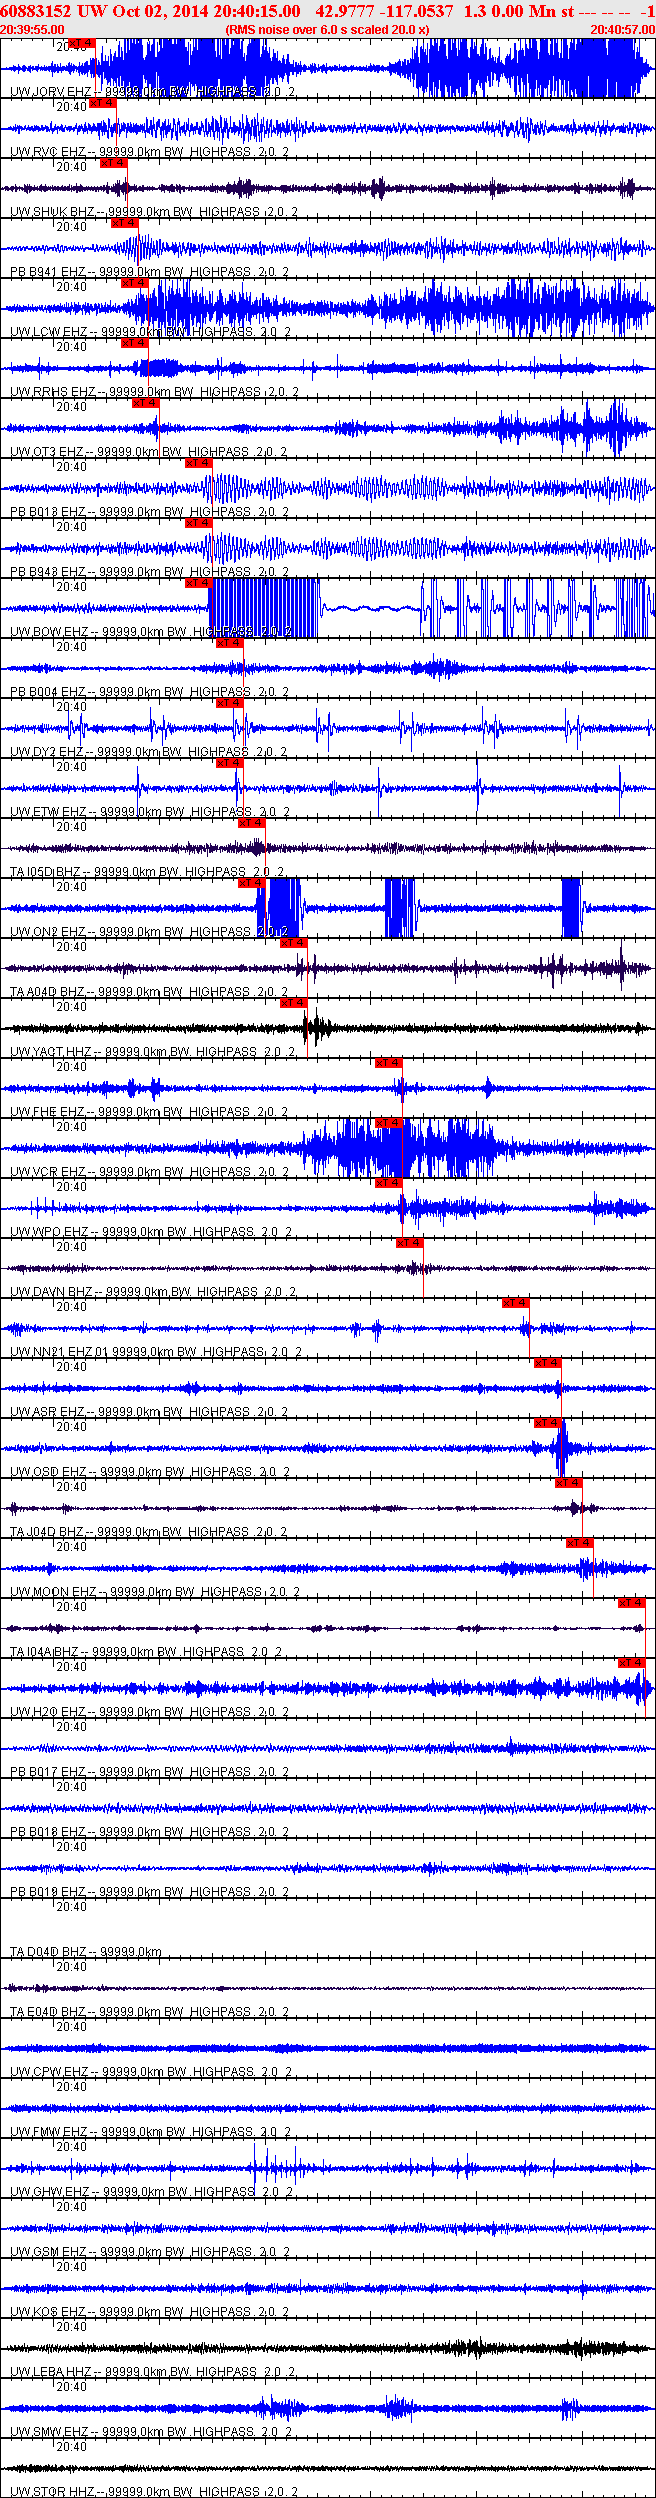Click the station label UW ON2 EHZ
The image size is (656, 2498).
pyautogui.click(x=48, y=932)
